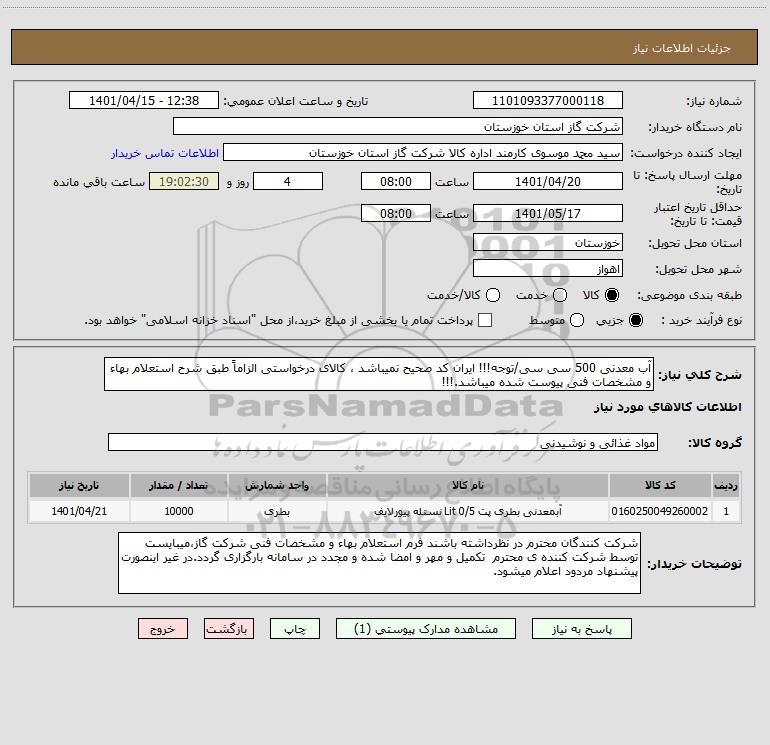This screenshot has height=745, width=770.
Task: Click the need date cell 1401/04/21
Action: tap(79, 511)
